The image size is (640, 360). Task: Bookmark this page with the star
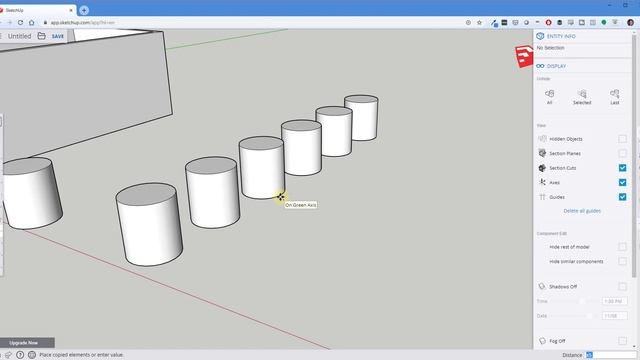(x=480, y=22)
